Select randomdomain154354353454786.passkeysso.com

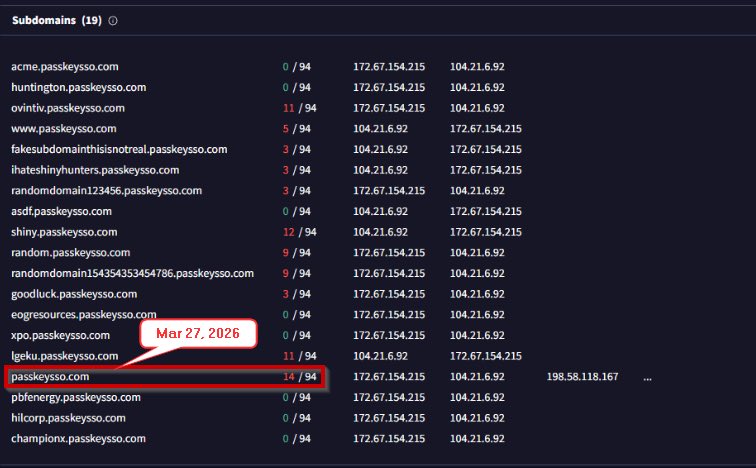132,274
